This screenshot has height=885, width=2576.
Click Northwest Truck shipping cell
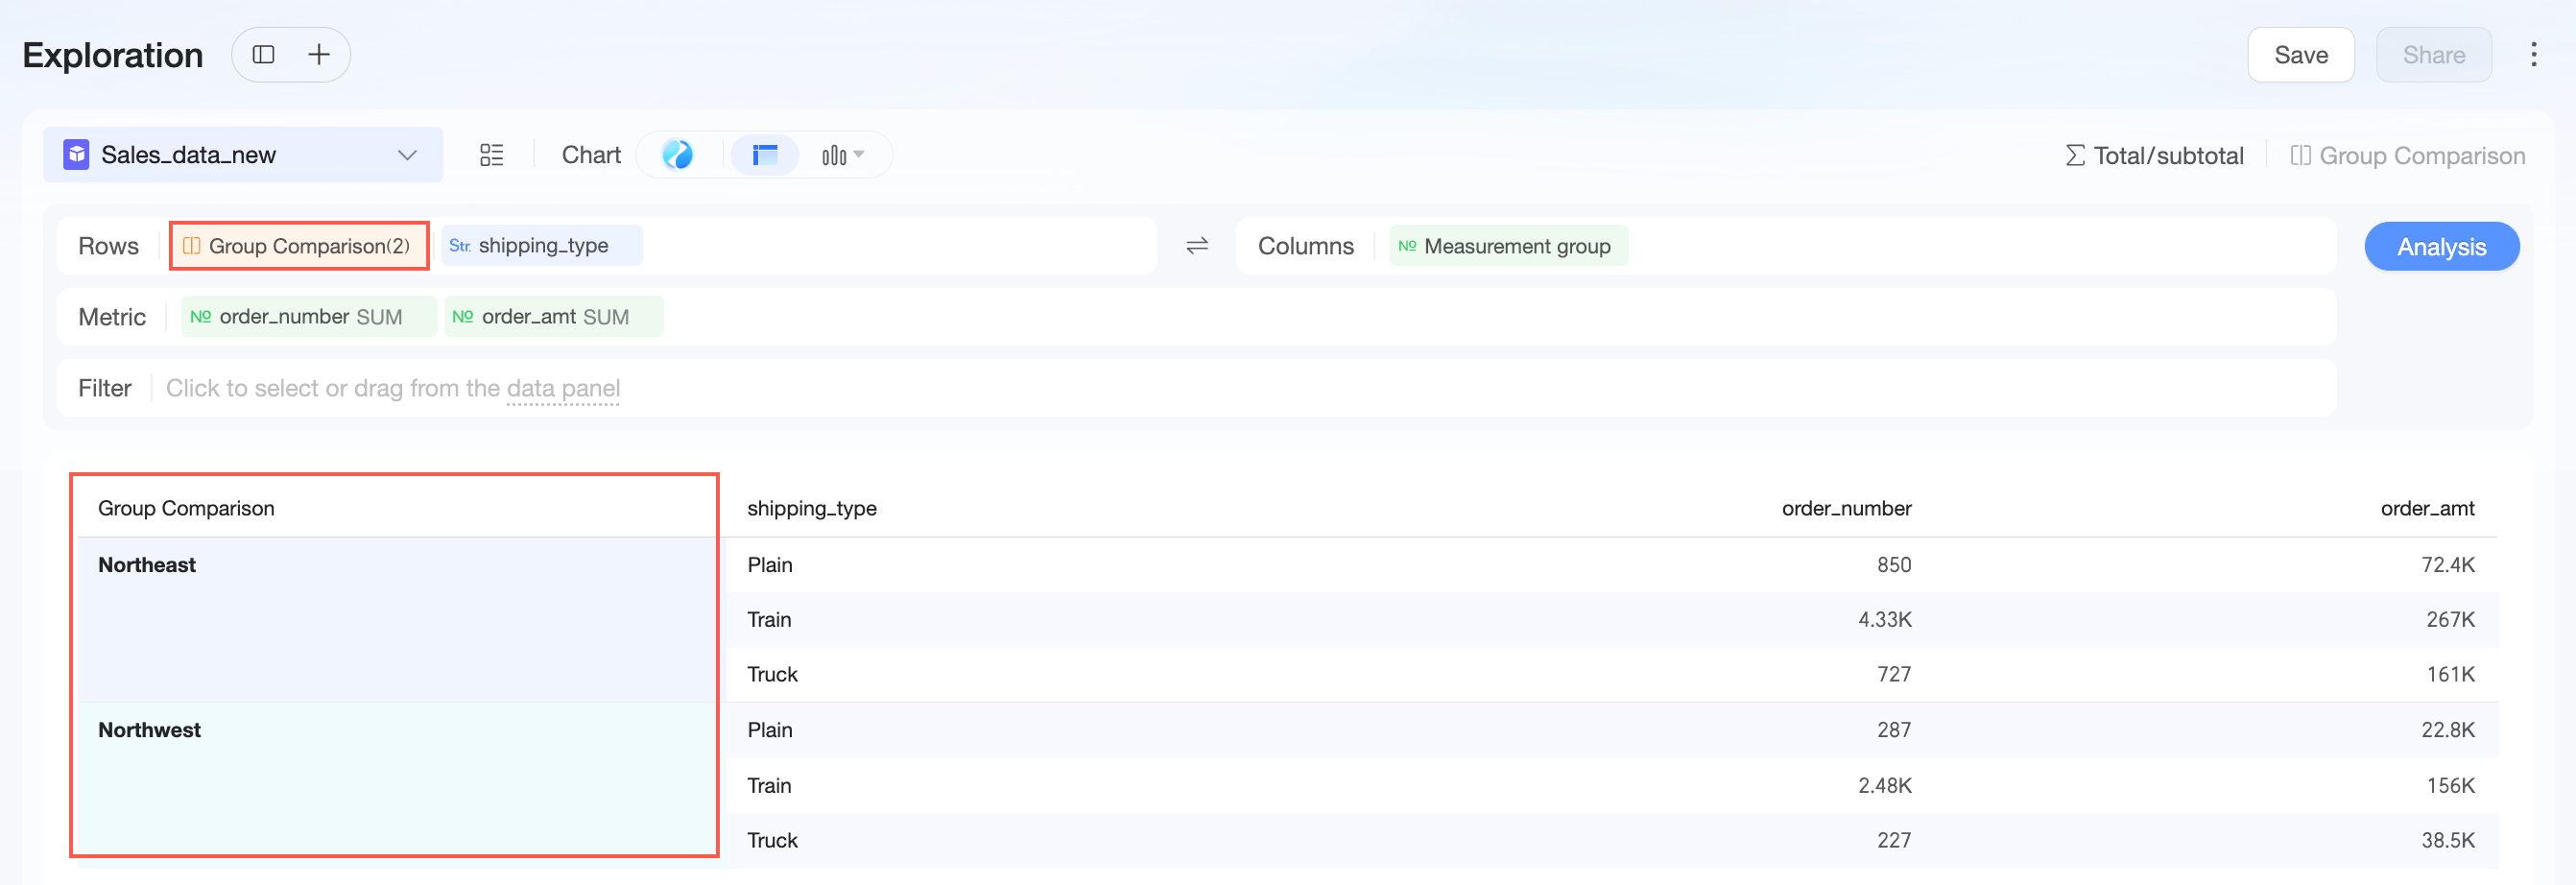tap(772, 841)
